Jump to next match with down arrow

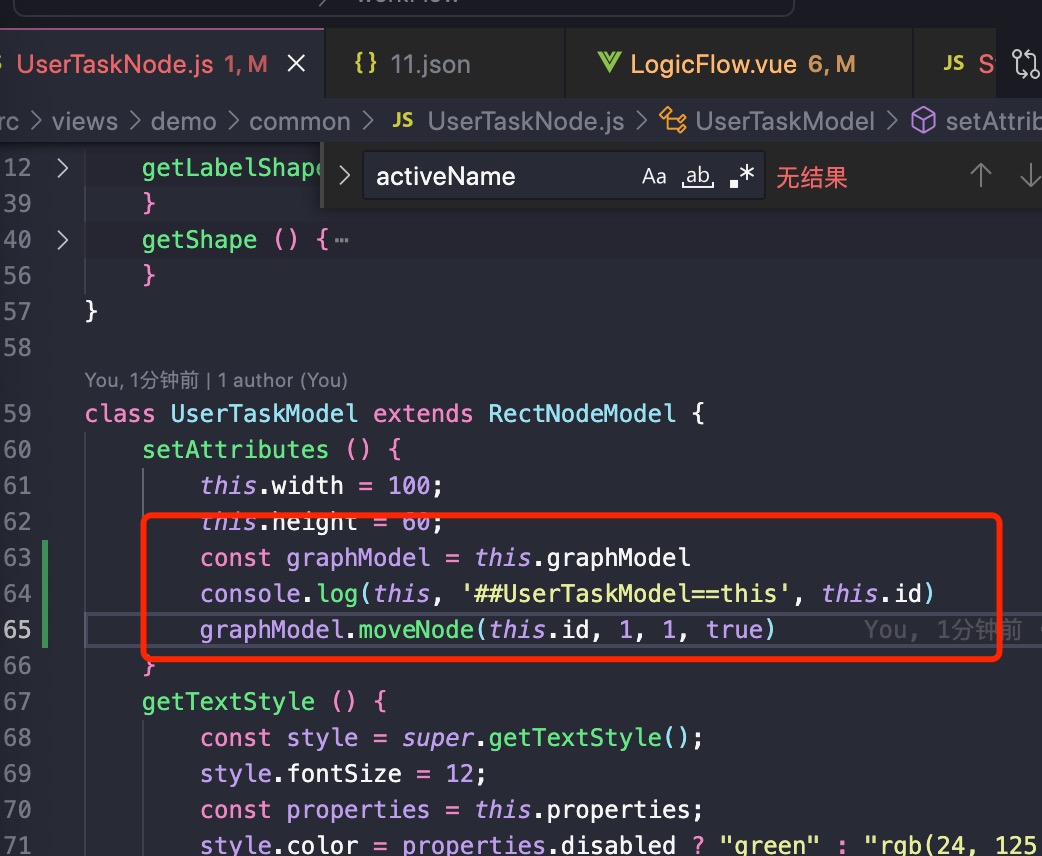[1030, 176]
